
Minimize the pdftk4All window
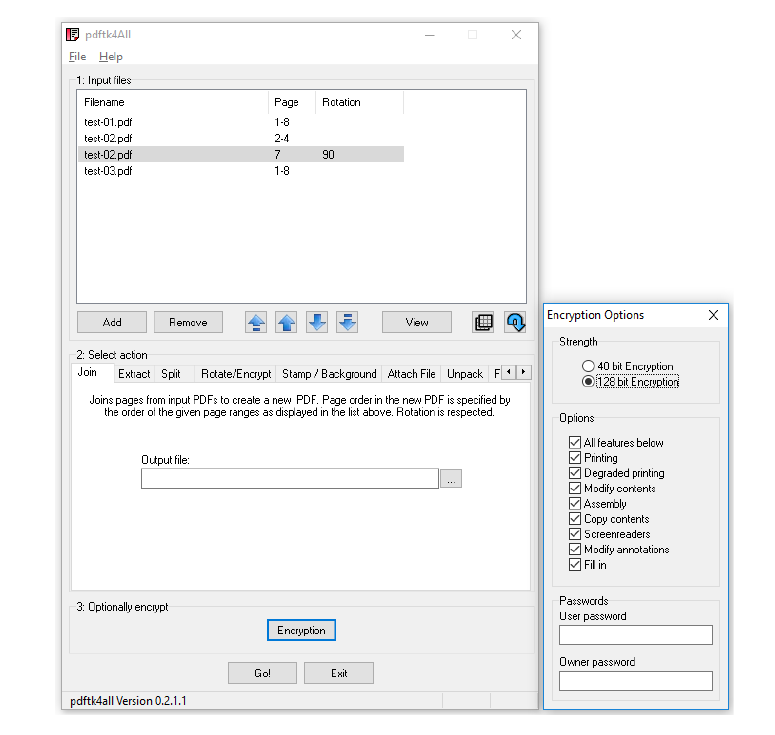(430, 35)
